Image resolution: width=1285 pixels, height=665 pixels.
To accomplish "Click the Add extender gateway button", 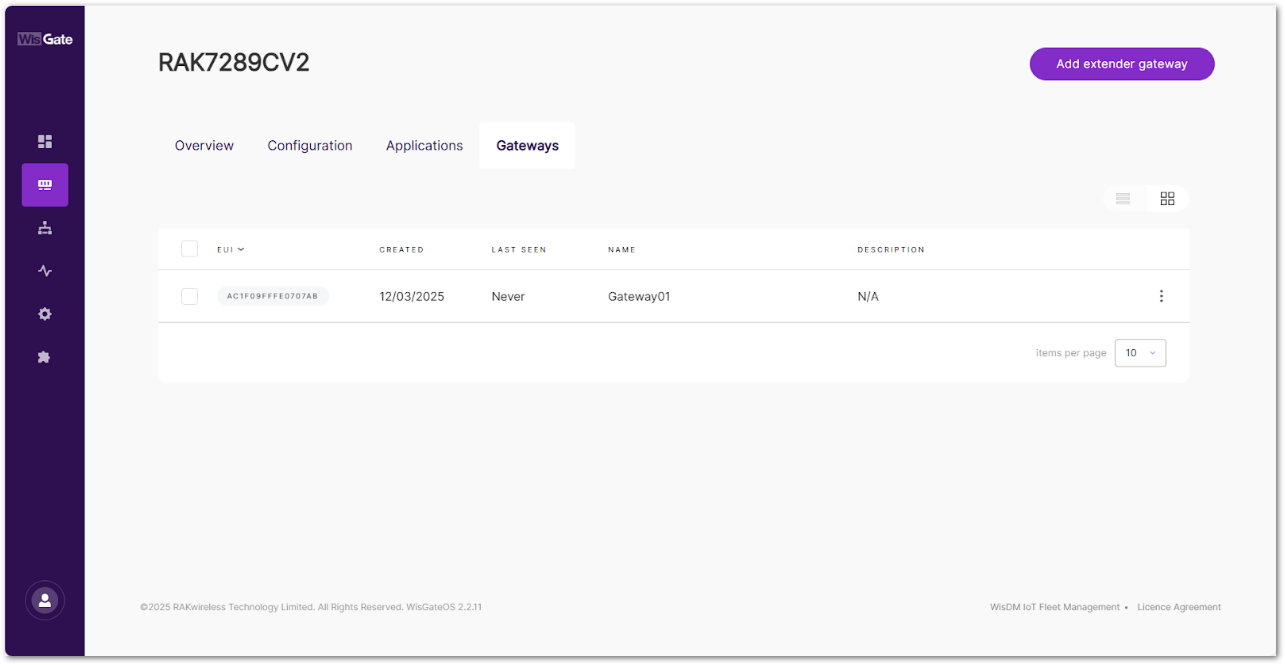I will pyautogui.click(x=1122, y=63).
